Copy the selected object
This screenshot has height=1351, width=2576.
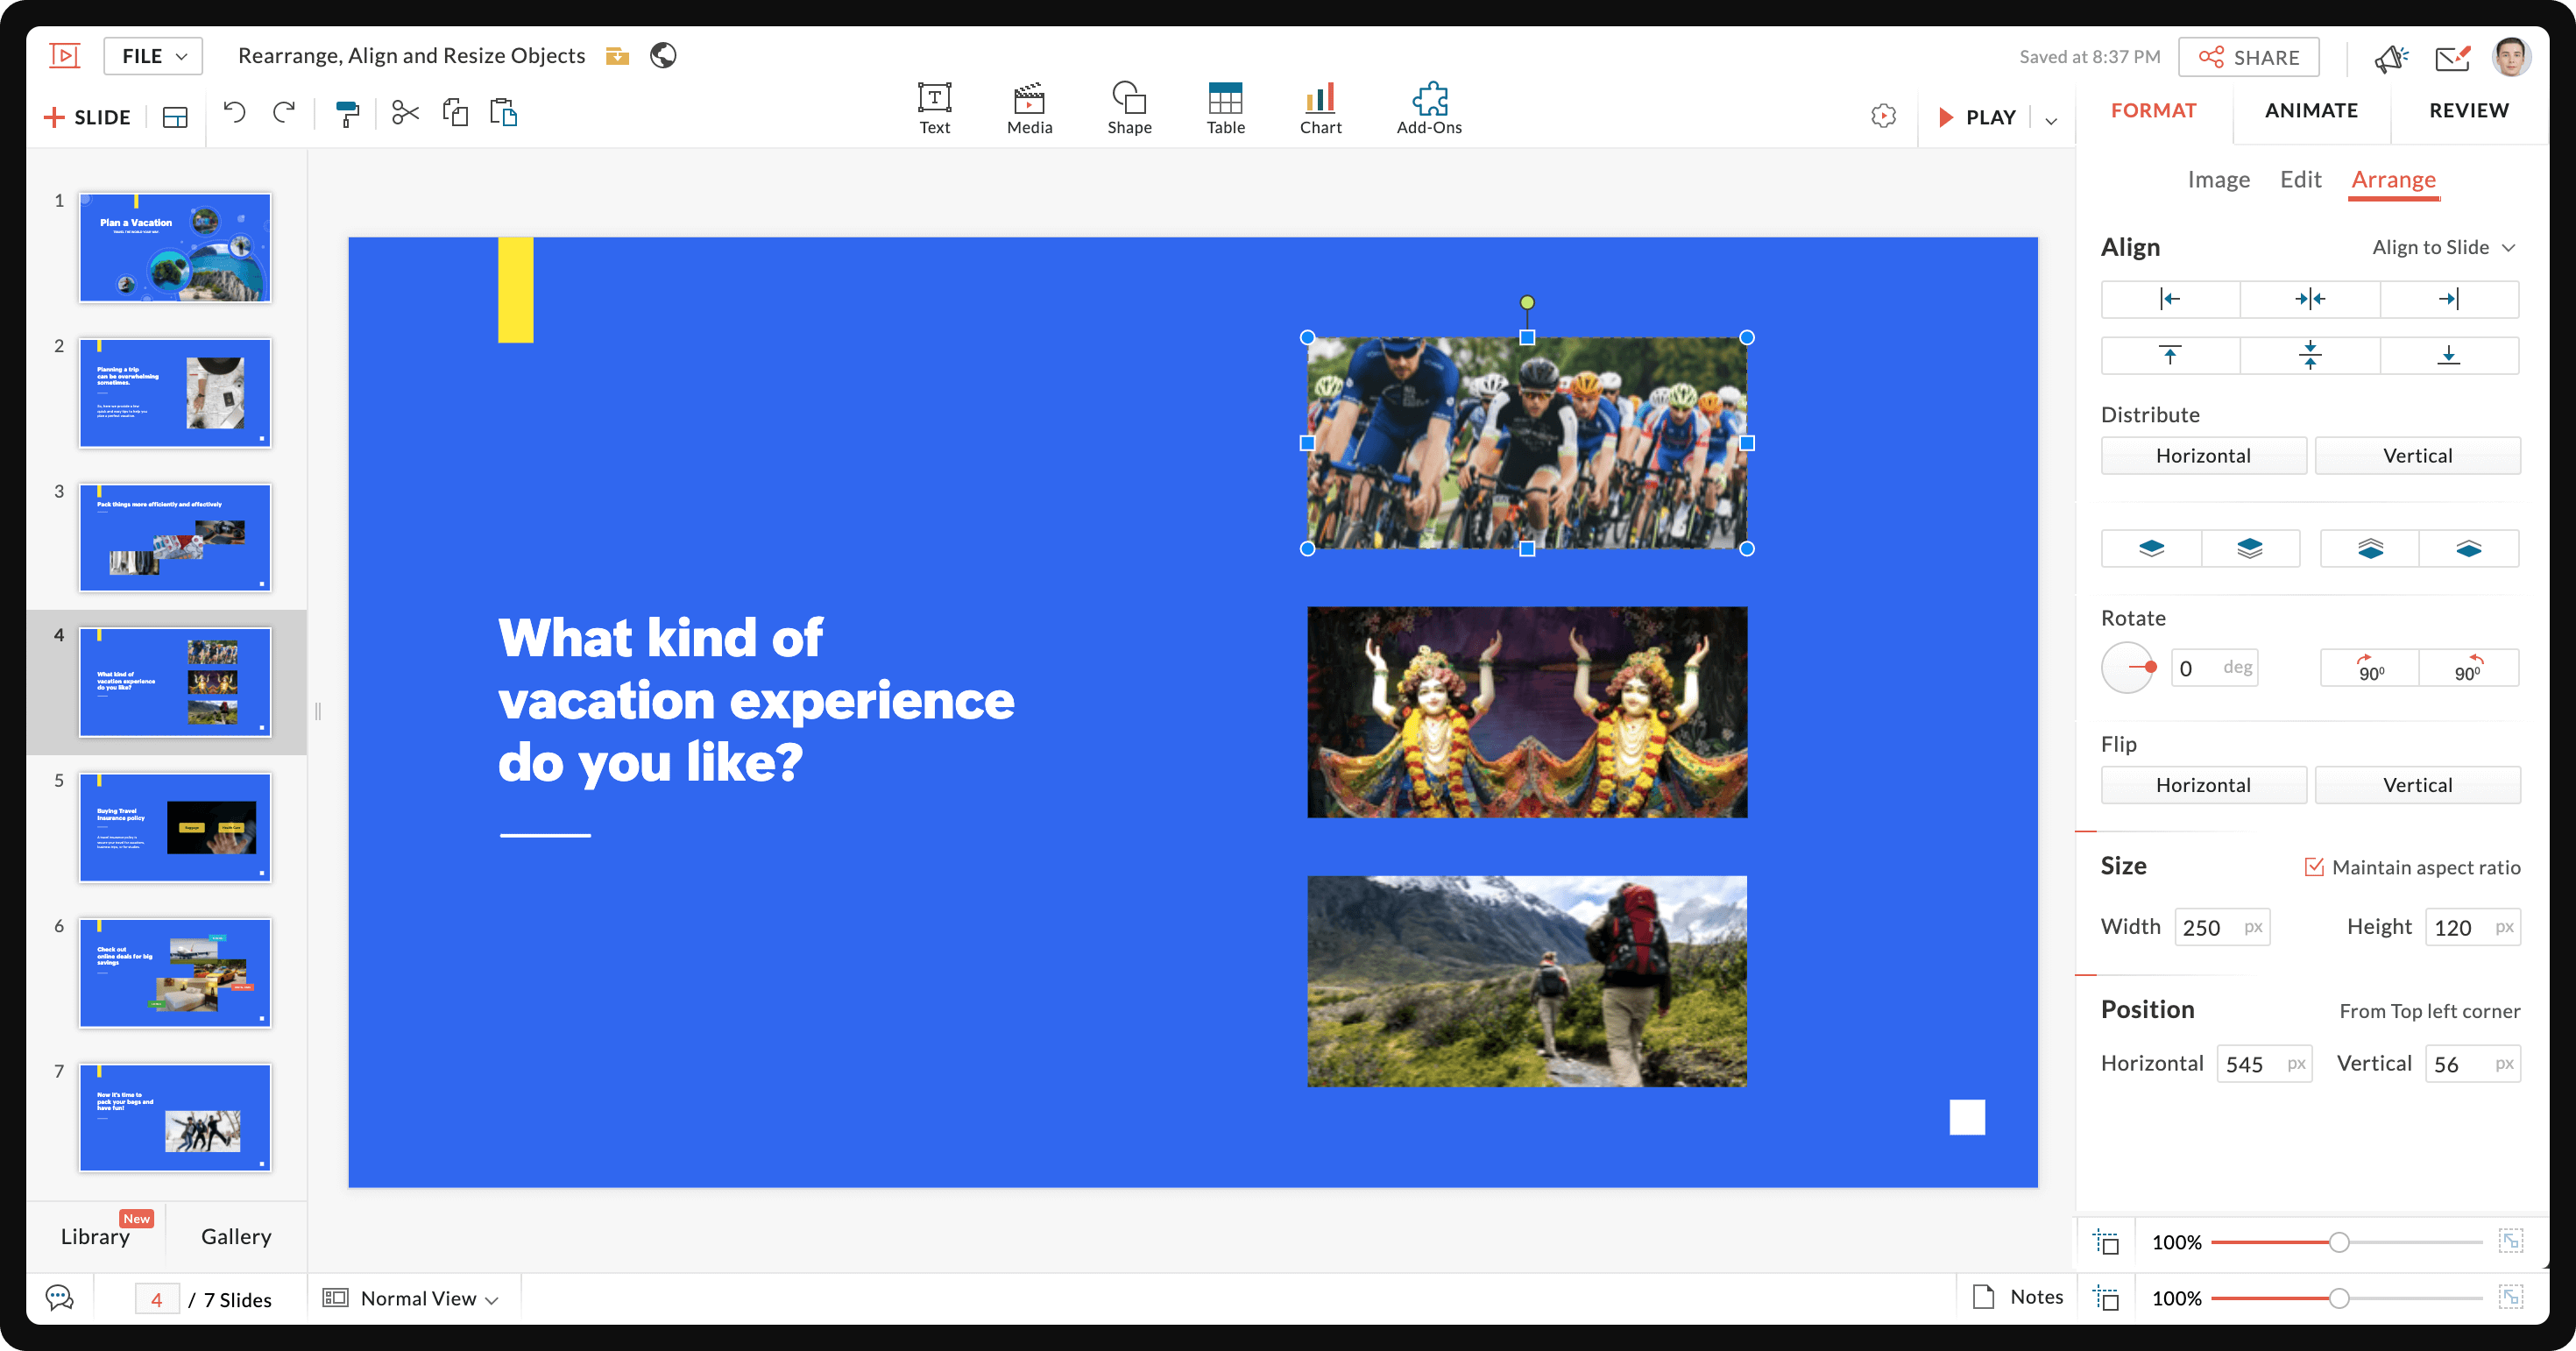tap(455, 112)
